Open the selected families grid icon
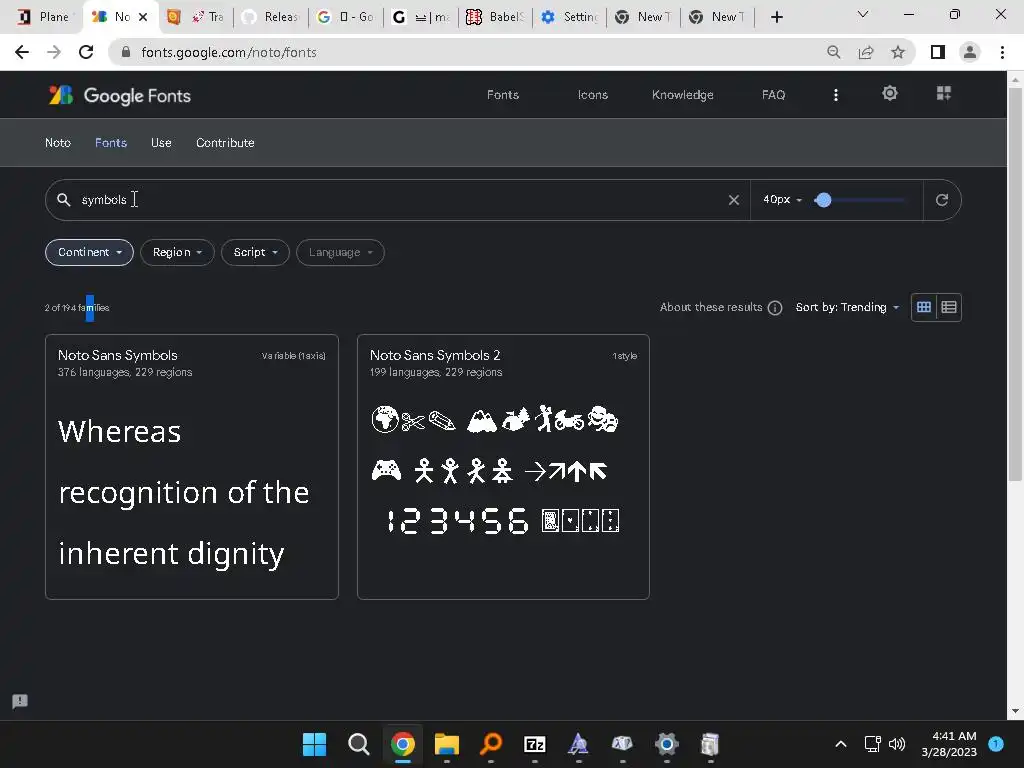Image resolution: width=1024 pixels, height=768 pixels. coord(944,93)
